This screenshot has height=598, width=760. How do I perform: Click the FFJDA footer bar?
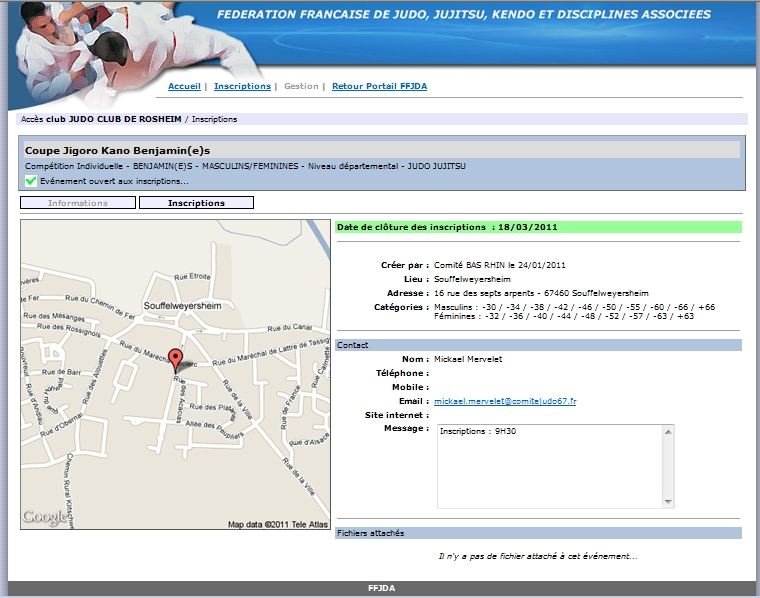click(x=381, y=589)
